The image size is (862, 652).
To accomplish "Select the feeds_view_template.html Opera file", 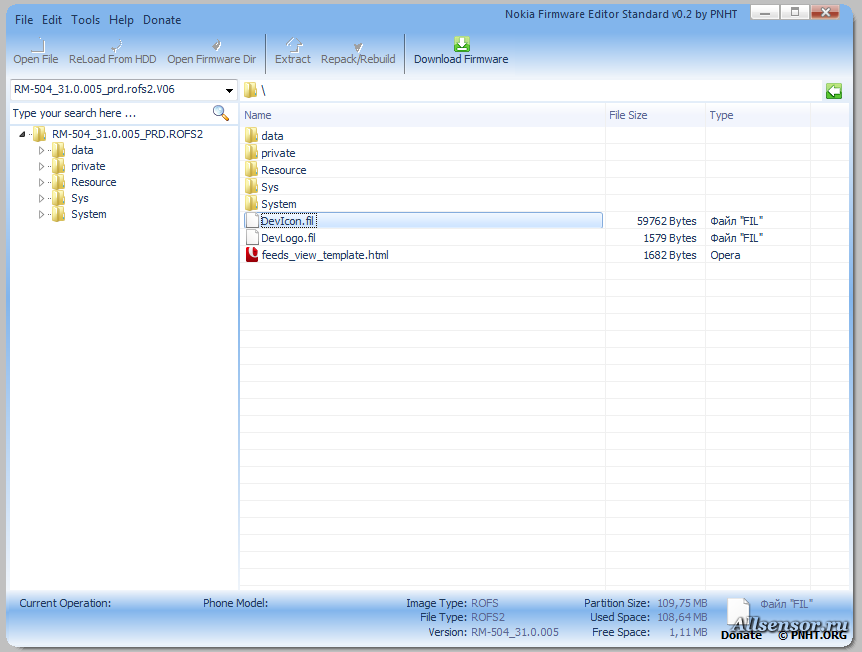I will [324, 255].
